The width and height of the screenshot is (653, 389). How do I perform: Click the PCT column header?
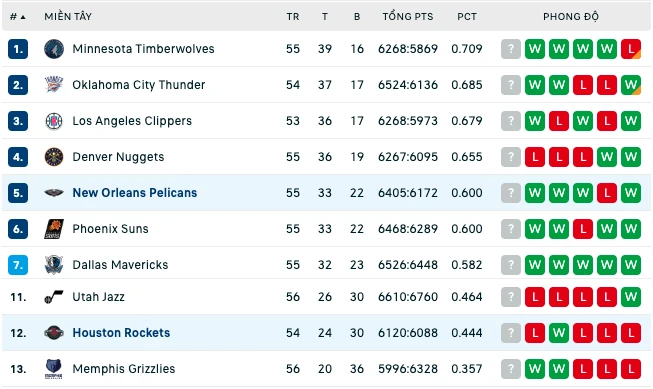click(x=467, y=17)
